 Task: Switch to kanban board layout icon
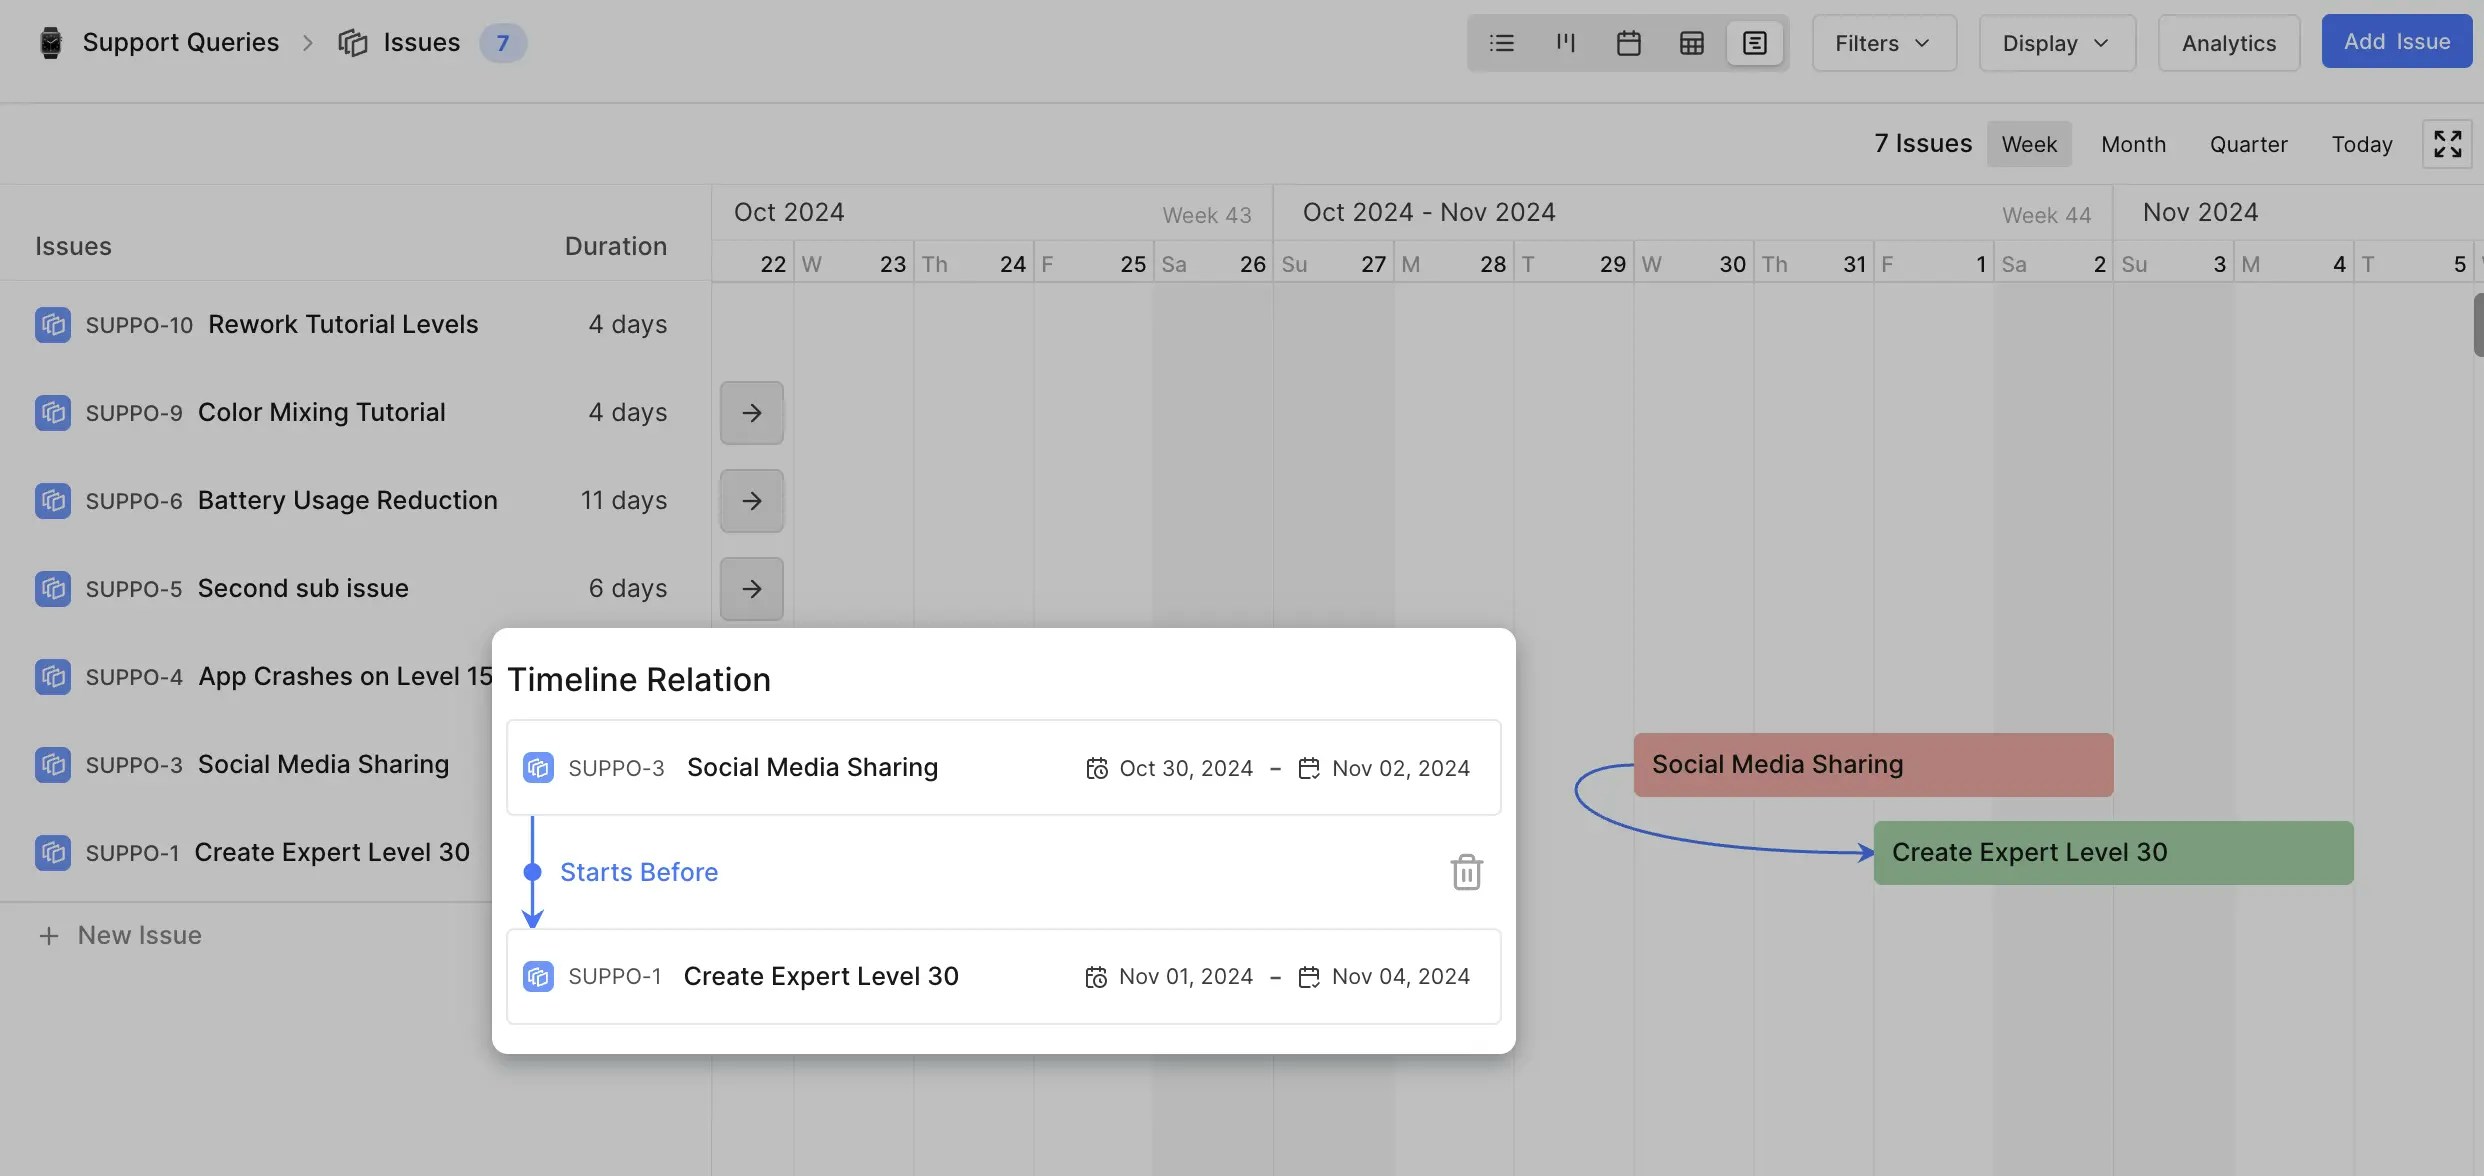click(1565, 43)
